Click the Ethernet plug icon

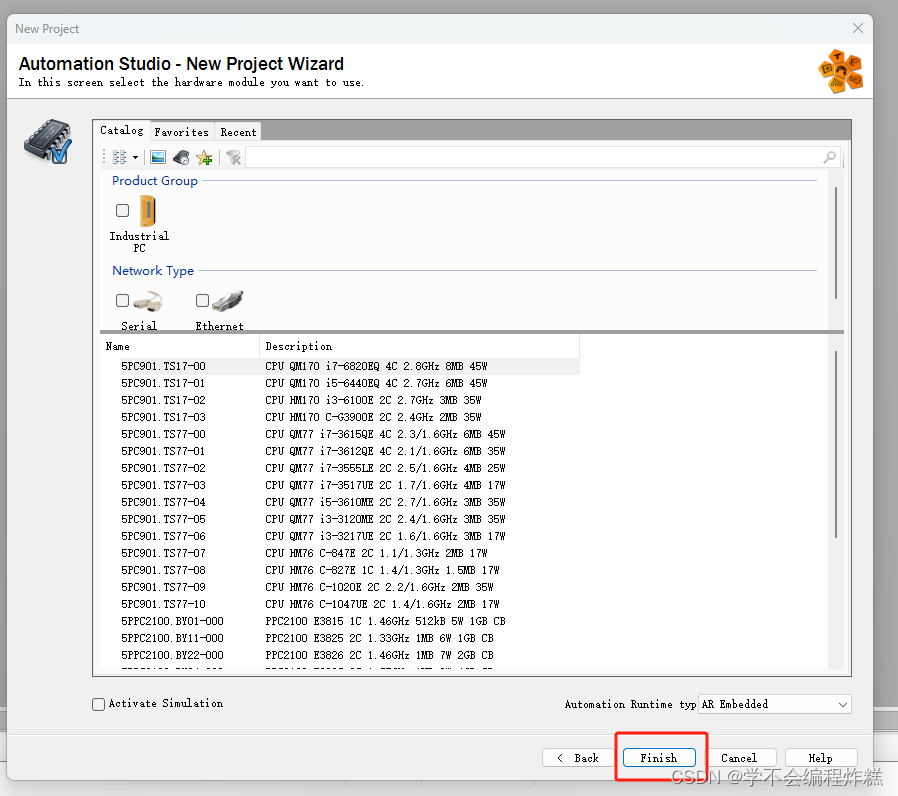(227, 300)
